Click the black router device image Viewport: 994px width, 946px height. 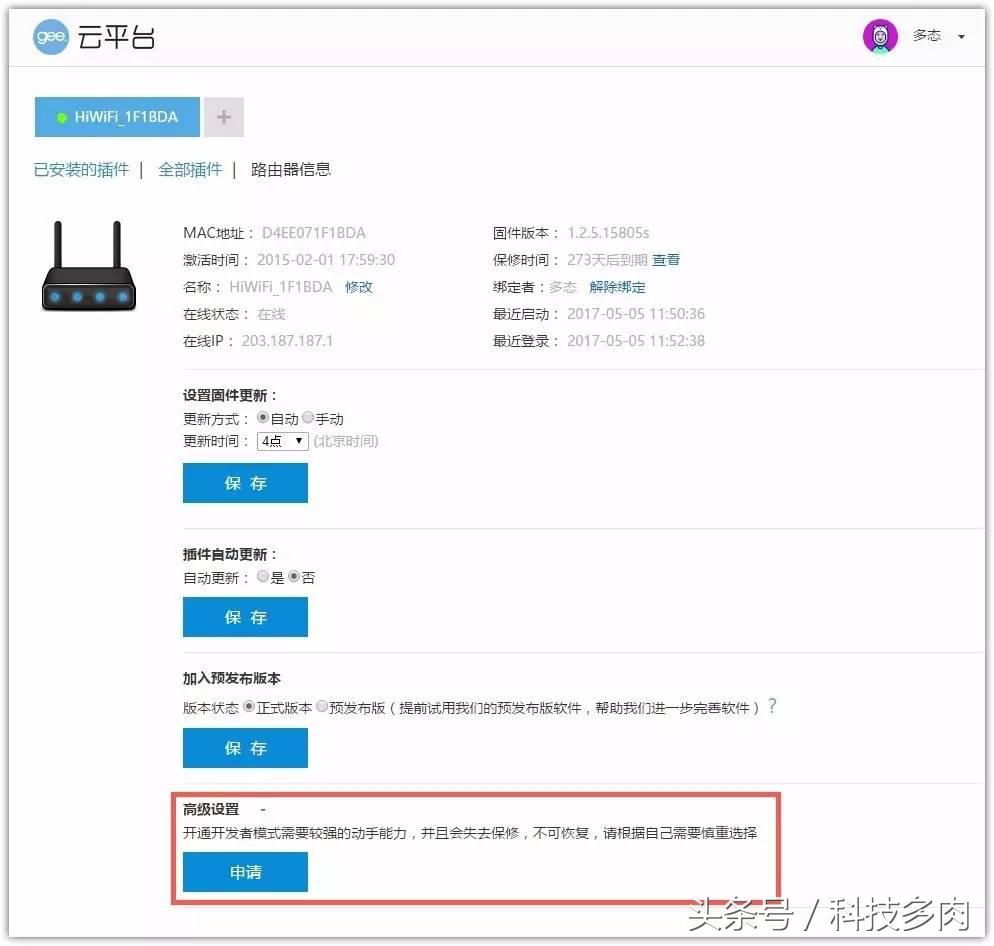89,270
